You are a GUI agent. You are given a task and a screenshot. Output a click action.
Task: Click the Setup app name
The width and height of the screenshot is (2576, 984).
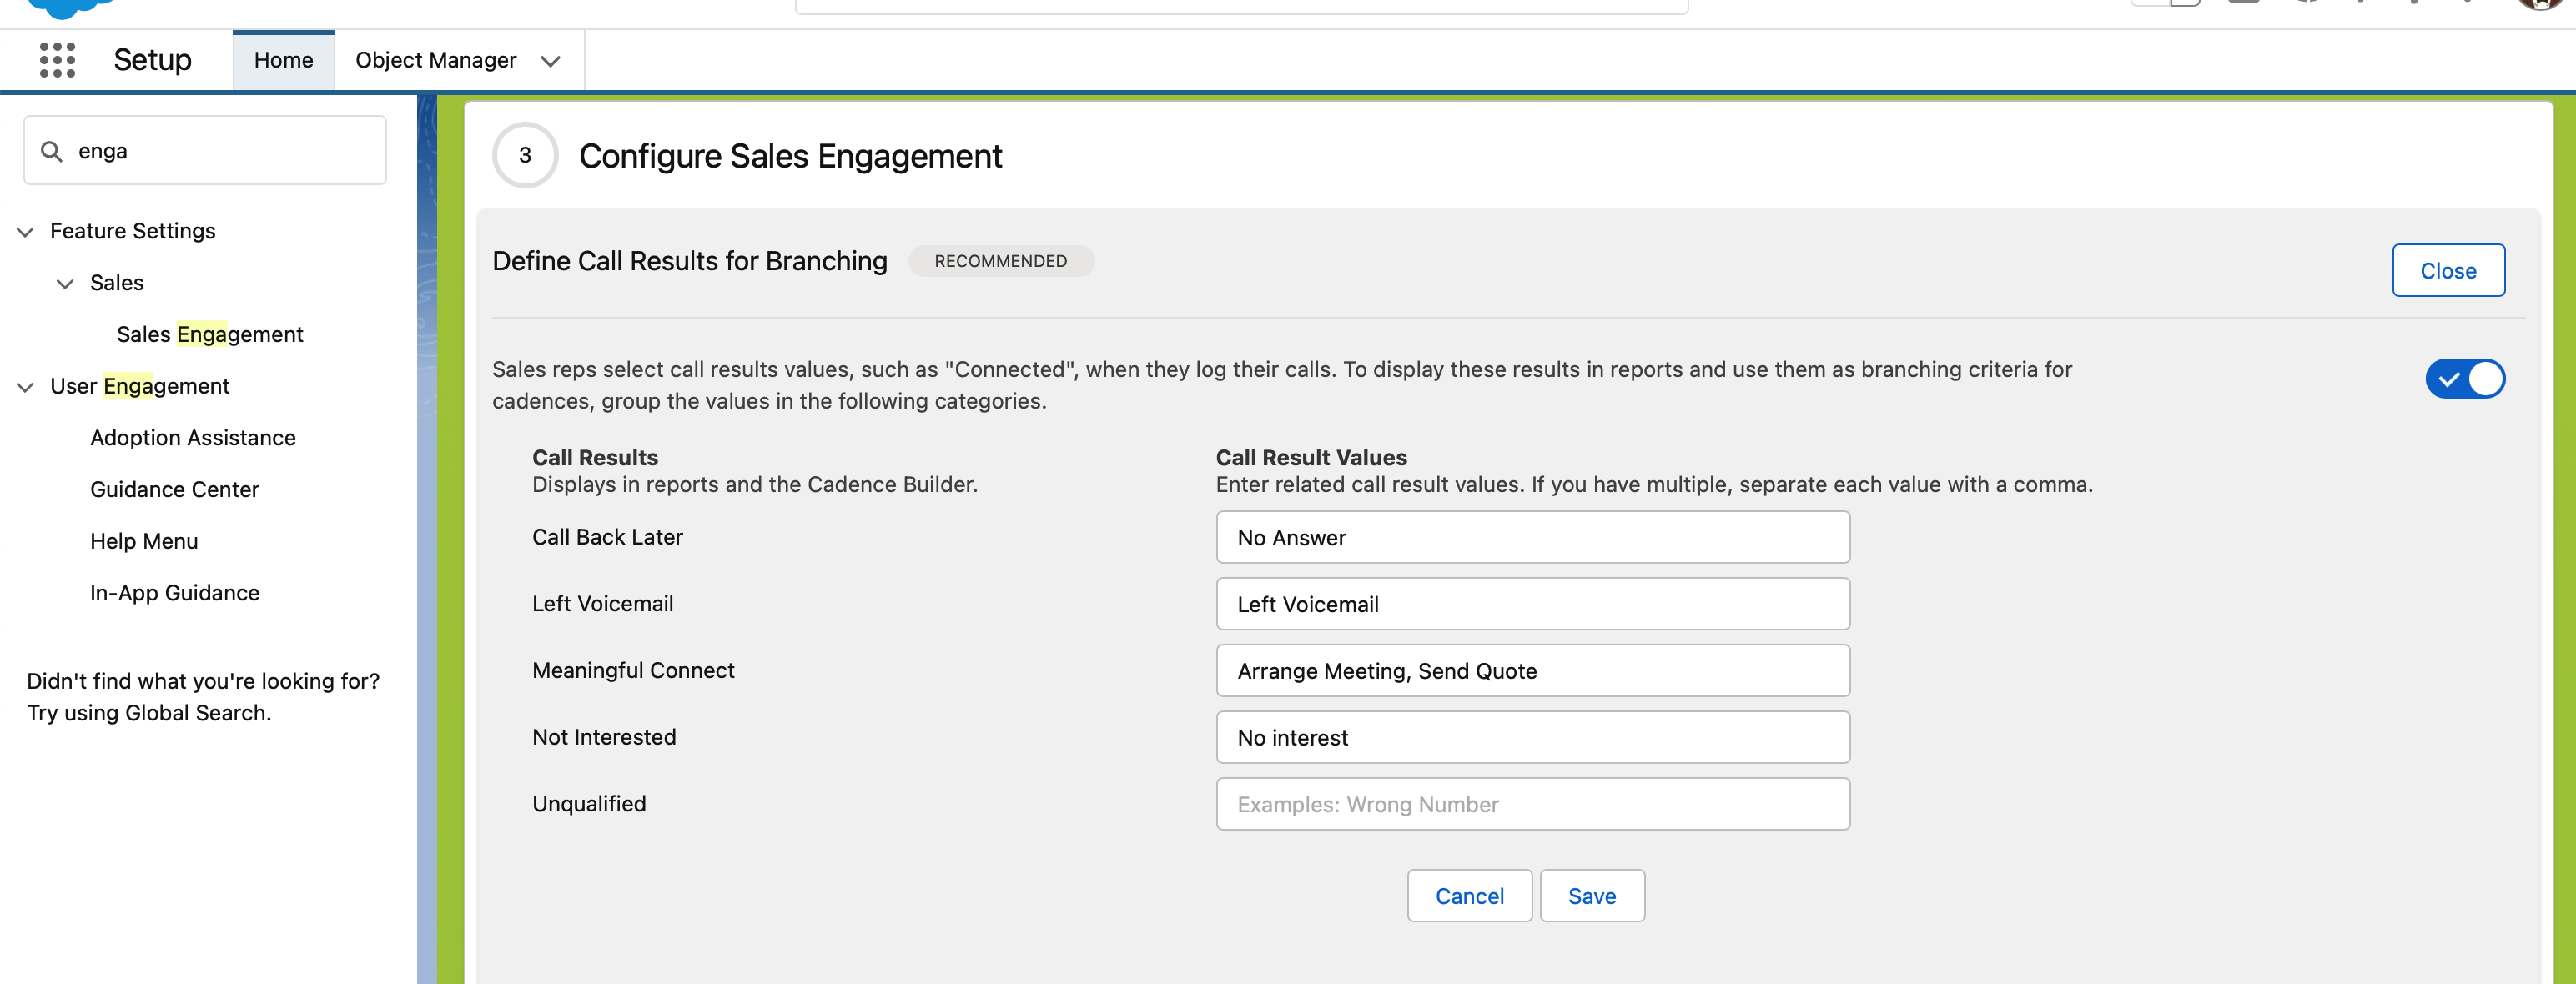pos(152,60)
